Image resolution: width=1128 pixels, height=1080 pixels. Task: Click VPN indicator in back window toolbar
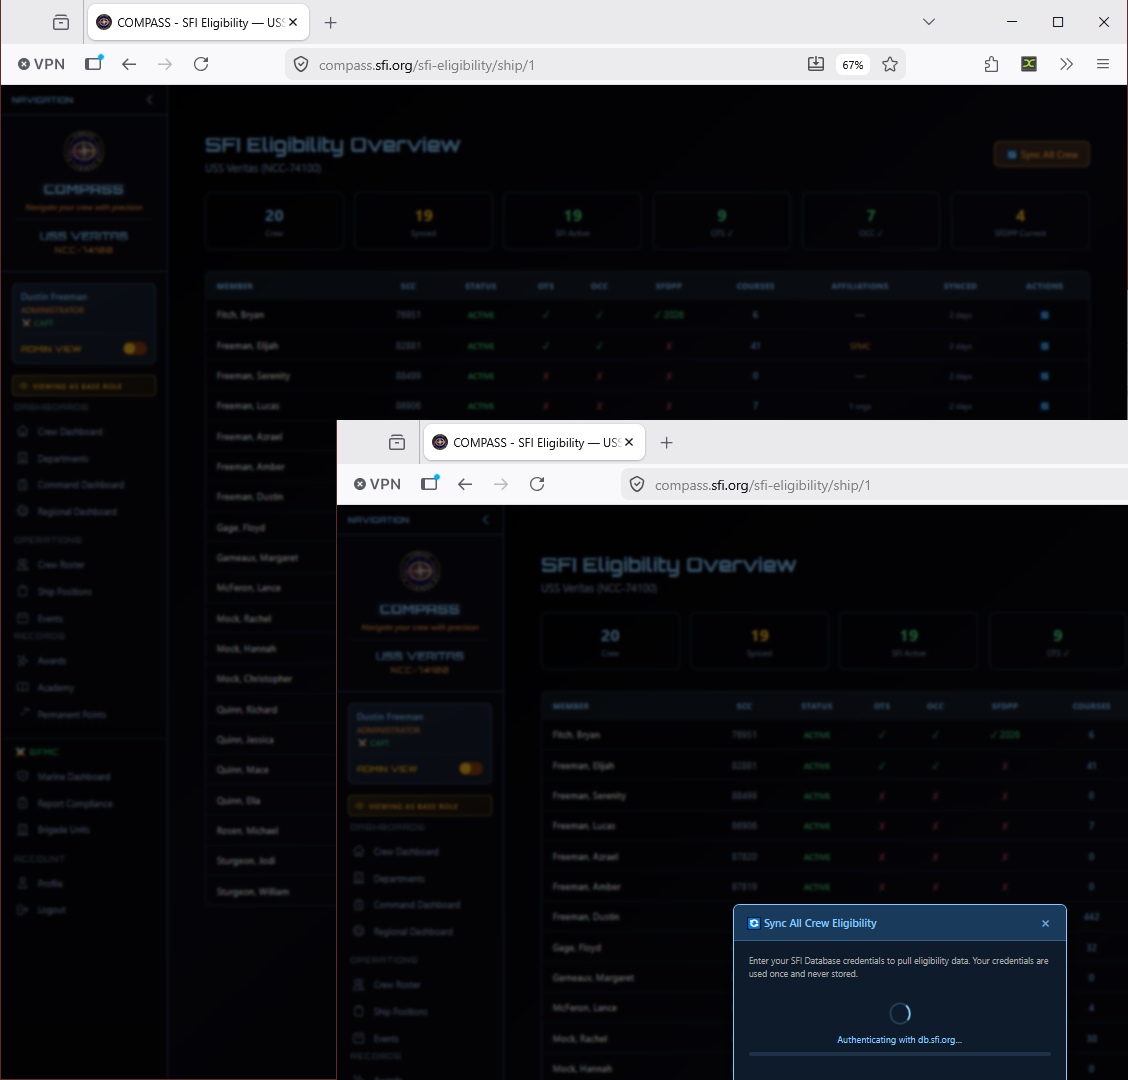tap(42, 64)
